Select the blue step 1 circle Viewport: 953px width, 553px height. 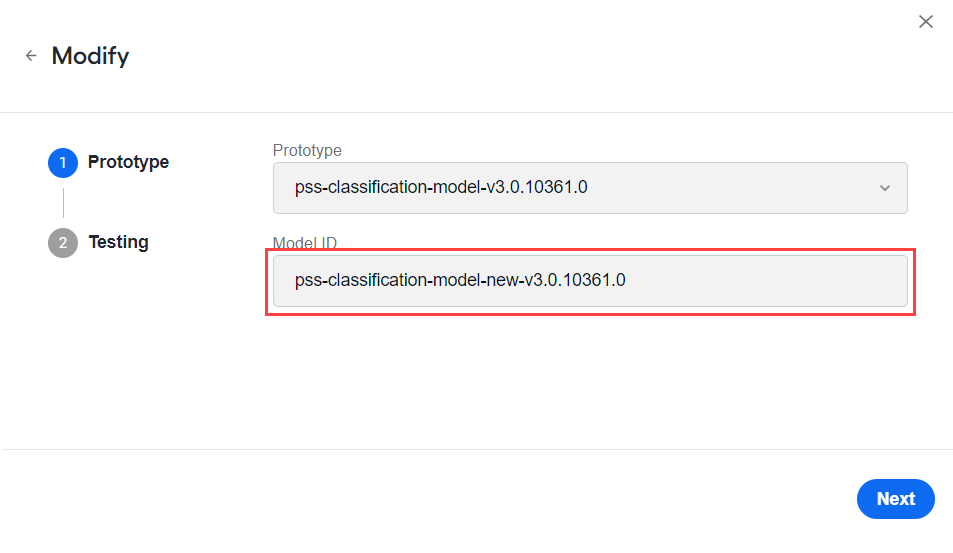tap(63, 163)
